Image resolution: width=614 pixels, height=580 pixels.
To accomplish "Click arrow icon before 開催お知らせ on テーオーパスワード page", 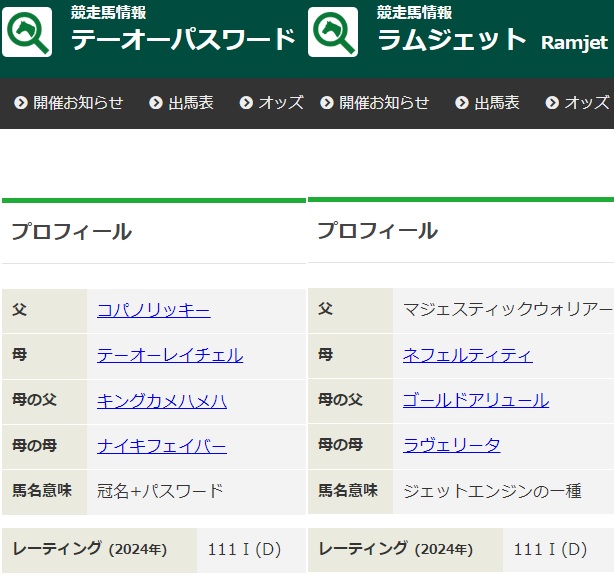I will [x=20, y=103].
